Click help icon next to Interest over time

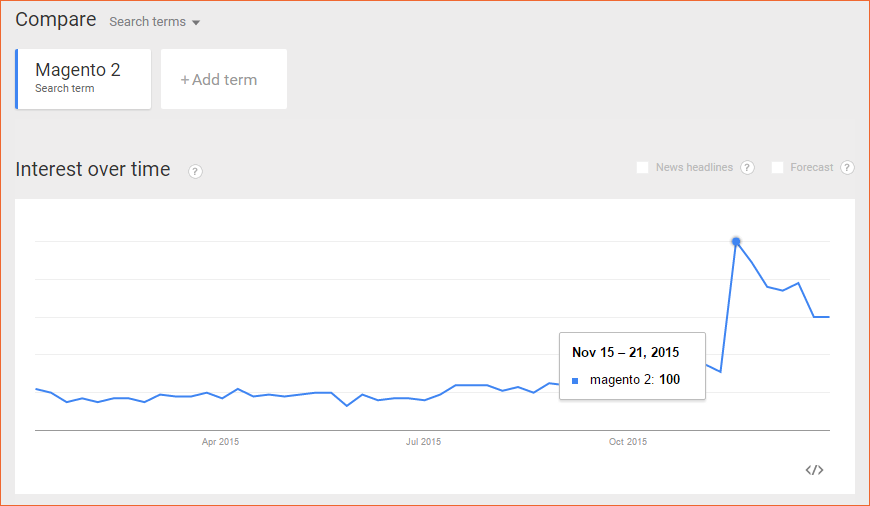click(x=195, y=171)
